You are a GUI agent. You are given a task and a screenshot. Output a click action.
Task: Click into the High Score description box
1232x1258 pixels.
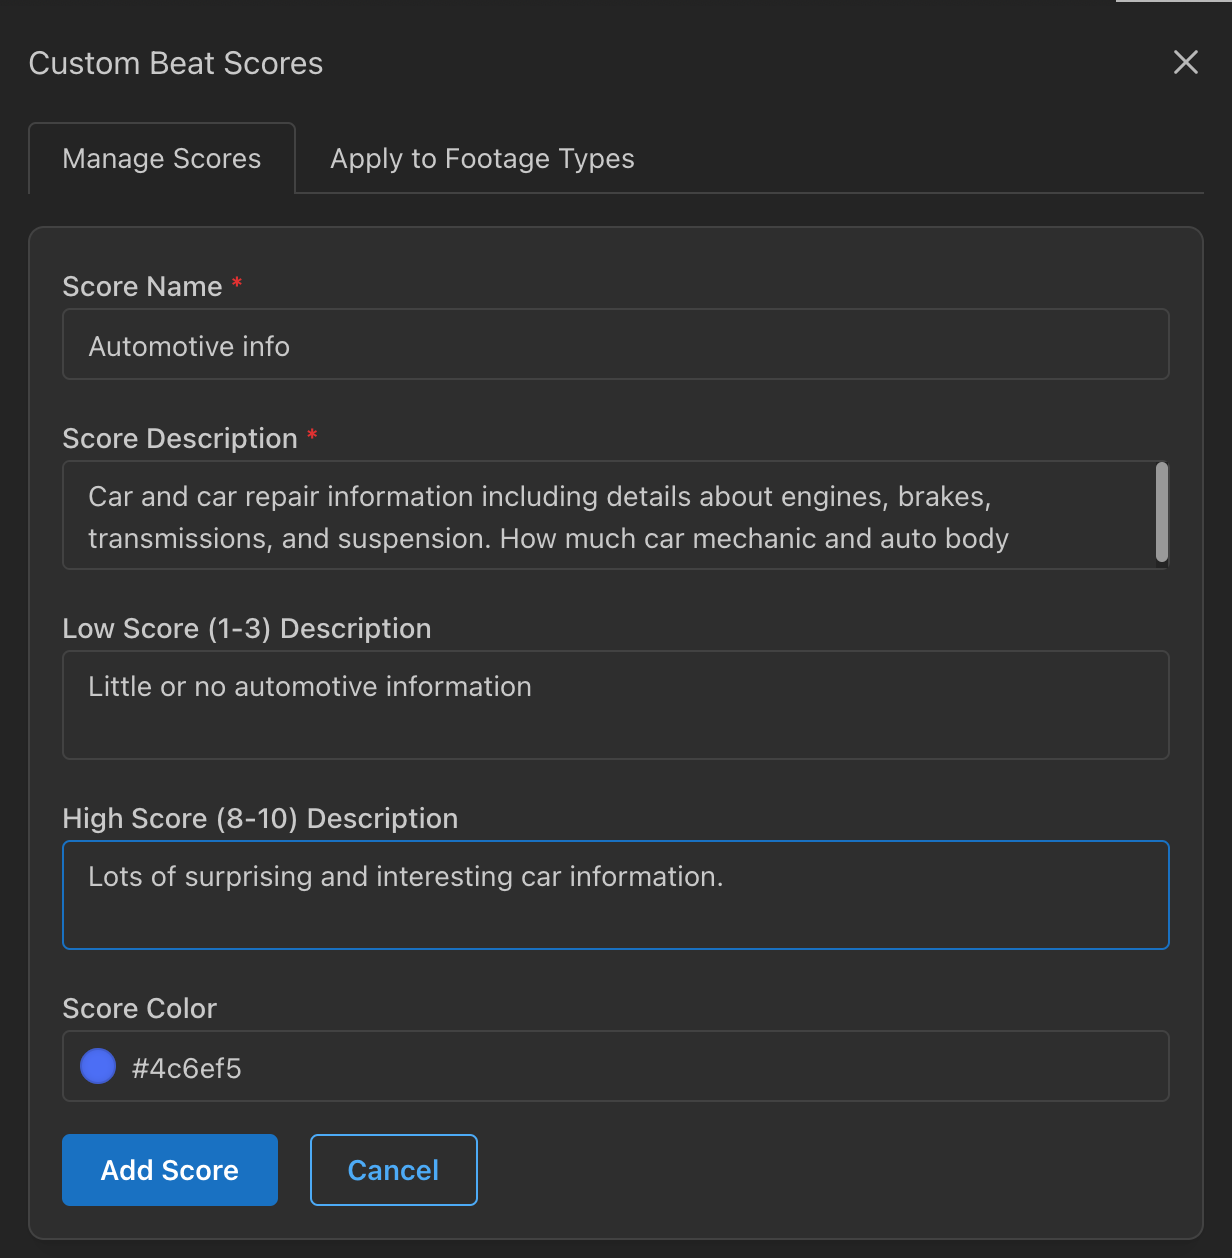616,895
